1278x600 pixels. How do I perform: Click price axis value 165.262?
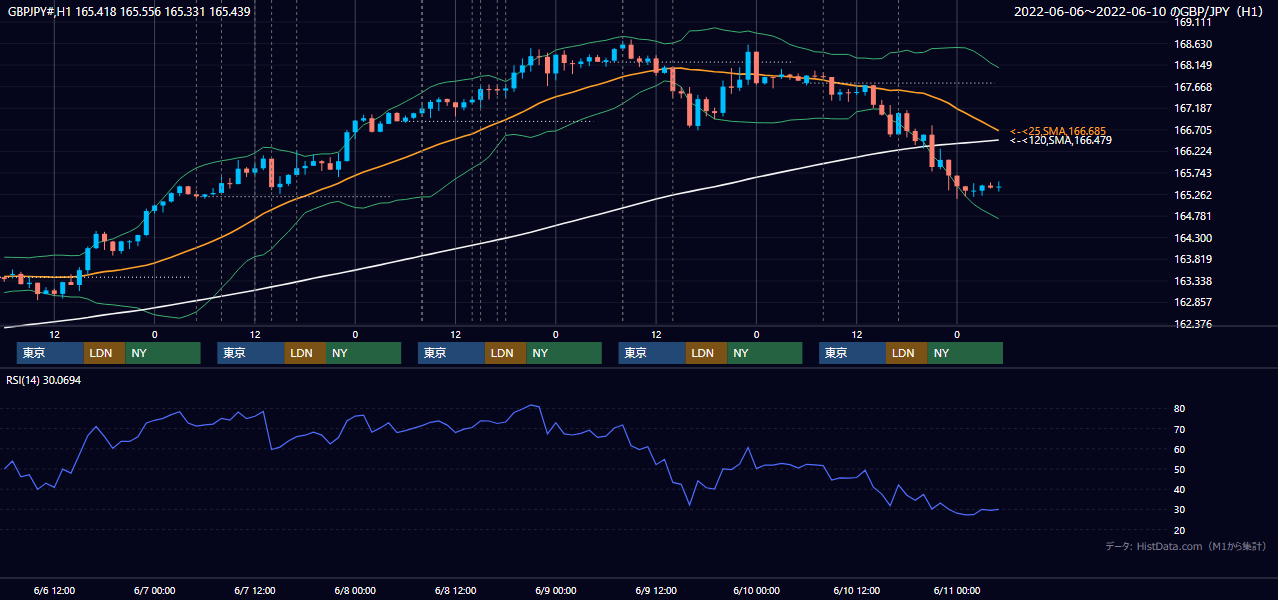(x=1193, y=195)
